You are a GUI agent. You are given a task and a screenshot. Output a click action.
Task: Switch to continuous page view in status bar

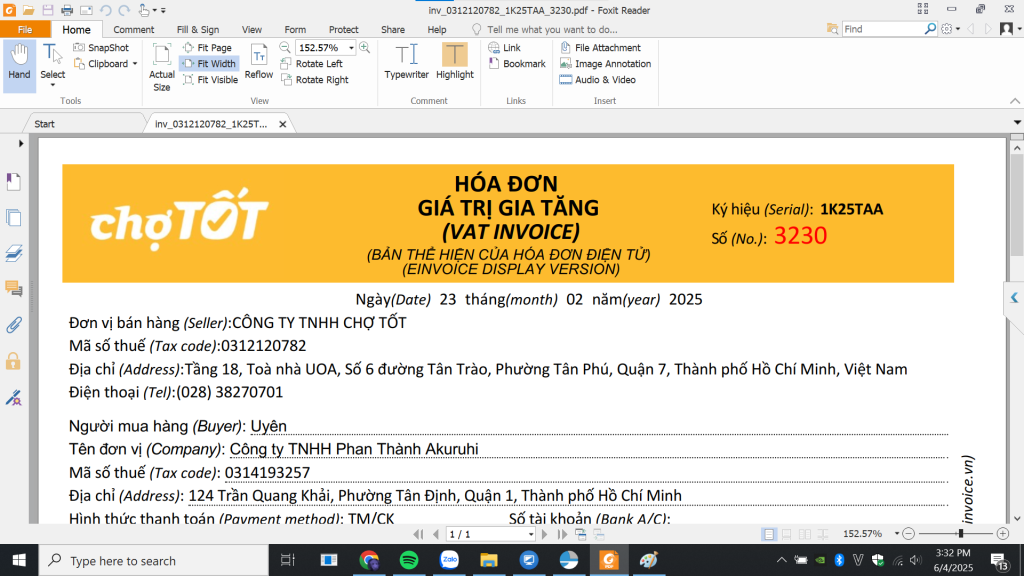(x=787, y=534)
